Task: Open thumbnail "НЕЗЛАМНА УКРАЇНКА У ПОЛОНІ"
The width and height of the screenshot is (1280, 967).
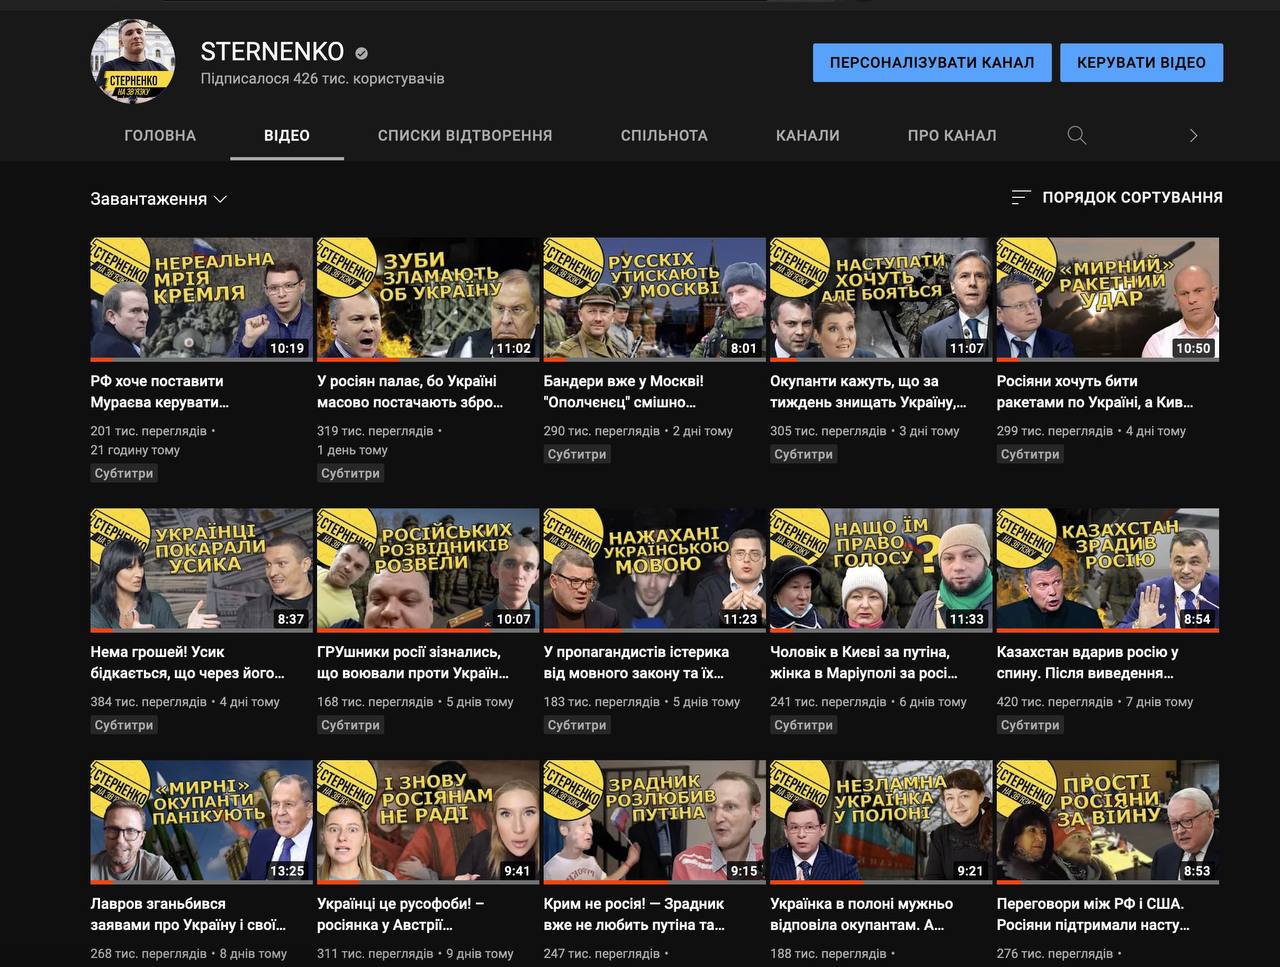Action: [x=881, y=822]
